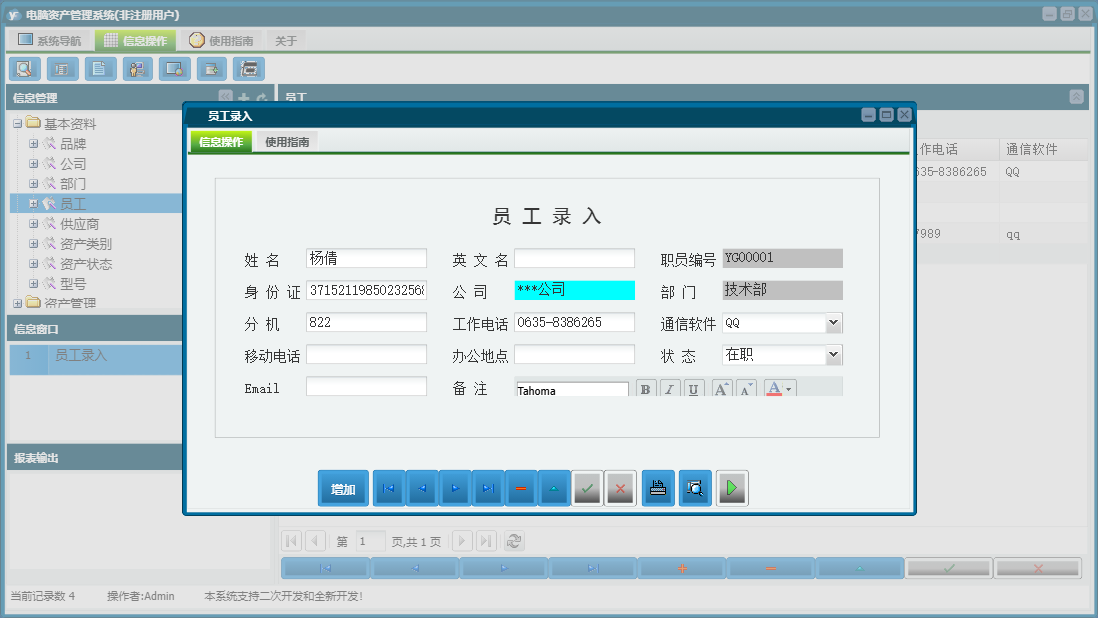The width and height of the screenshot is (1098, 618).
Task: Click the green play arrow button
Action: tap(732, 488)
